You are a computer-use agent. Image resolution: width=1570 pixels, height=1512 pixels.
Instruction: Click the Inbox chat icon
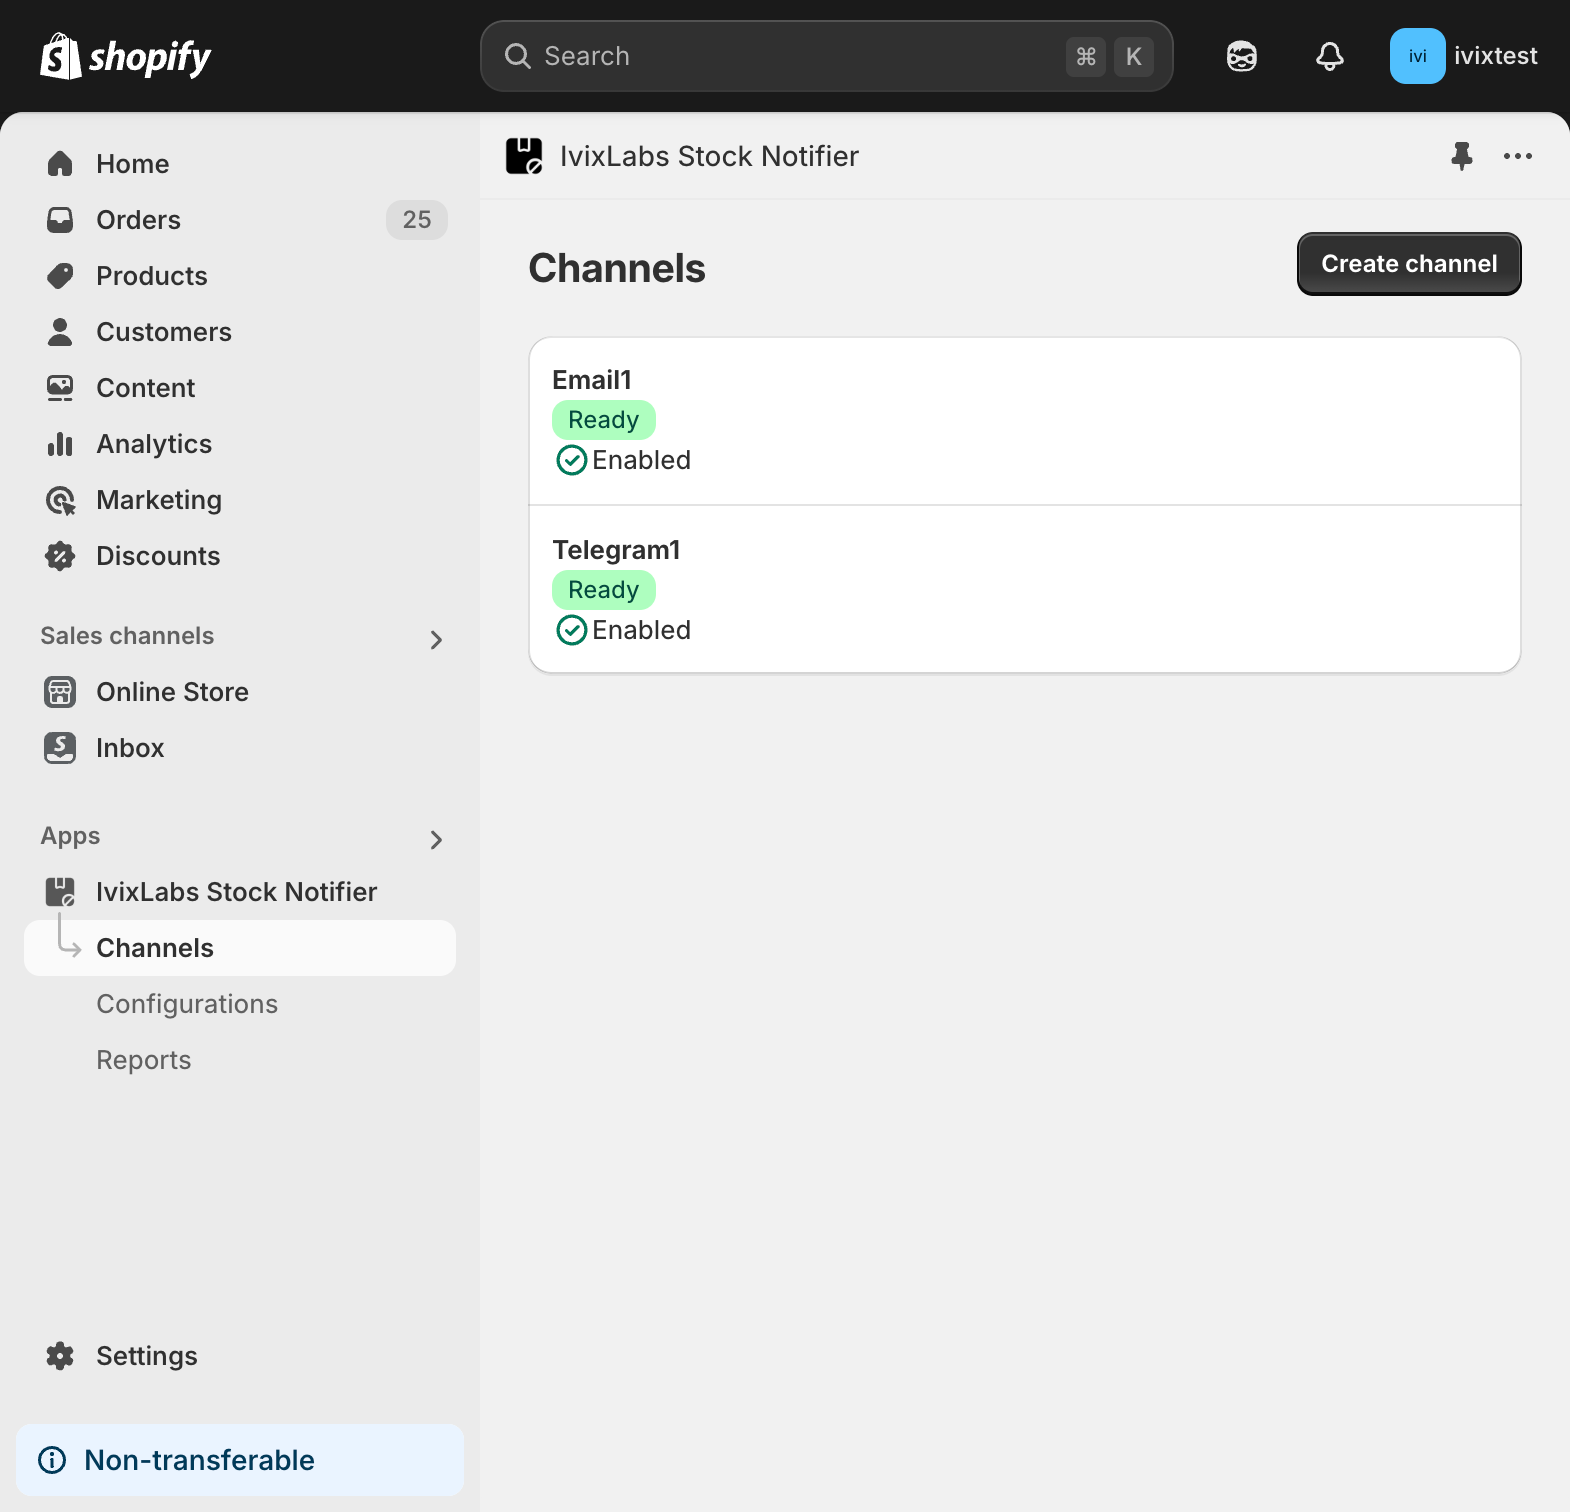click(x=60, y=748)
